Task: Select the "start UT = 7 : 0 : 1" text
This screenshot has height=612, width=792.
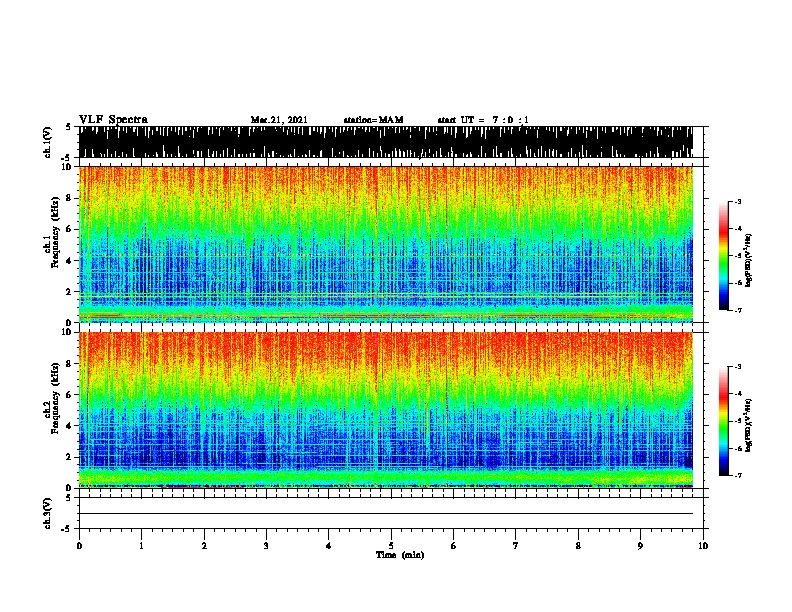Action: (483, 120)
